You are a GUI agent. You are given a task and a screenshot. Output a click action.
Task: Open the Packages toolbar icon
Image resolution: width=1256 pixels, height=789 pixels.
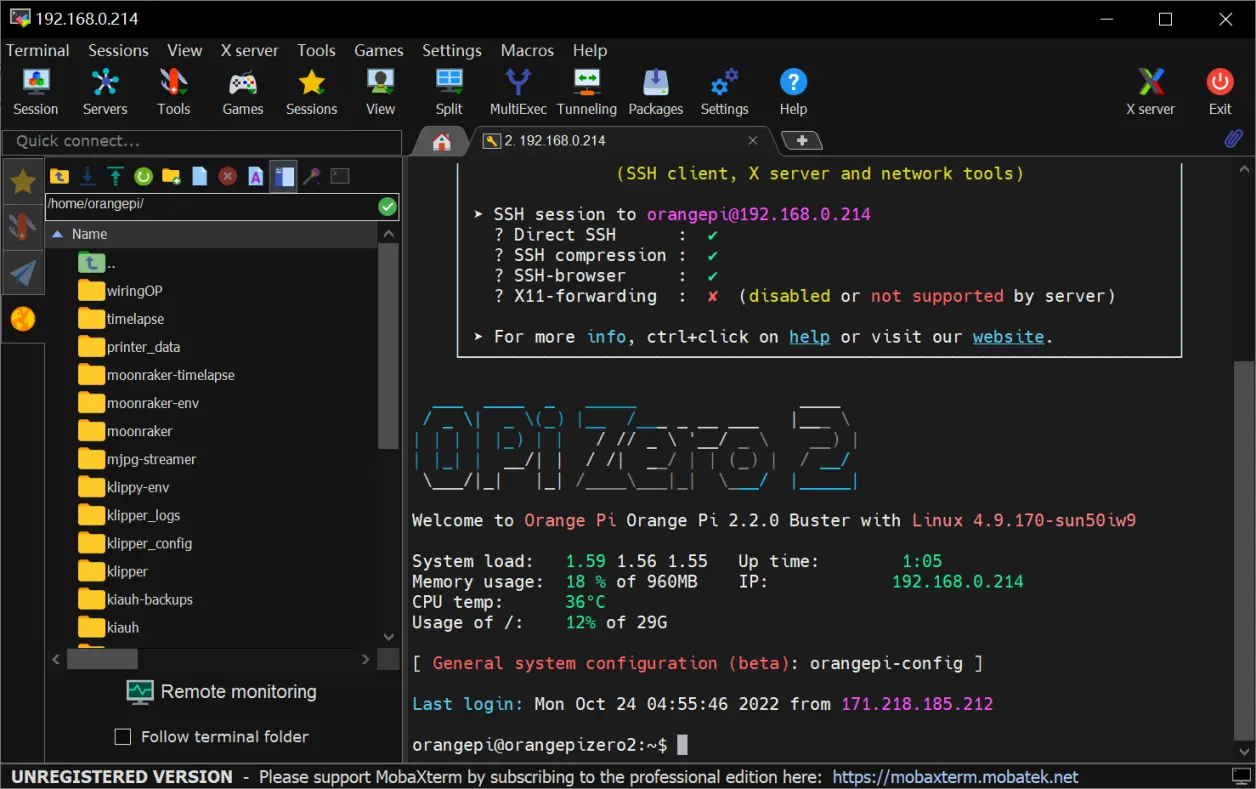[x=656, y=91]
